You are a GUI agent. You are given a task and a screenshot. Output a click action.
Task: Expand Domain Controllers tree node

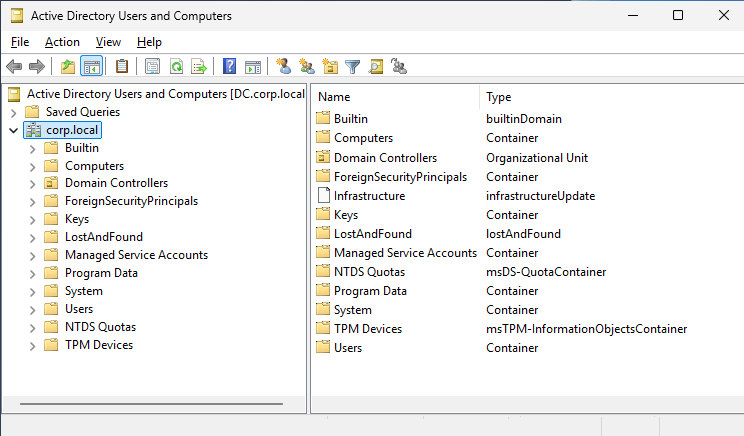pyautogui.click(x=32, y=184)
